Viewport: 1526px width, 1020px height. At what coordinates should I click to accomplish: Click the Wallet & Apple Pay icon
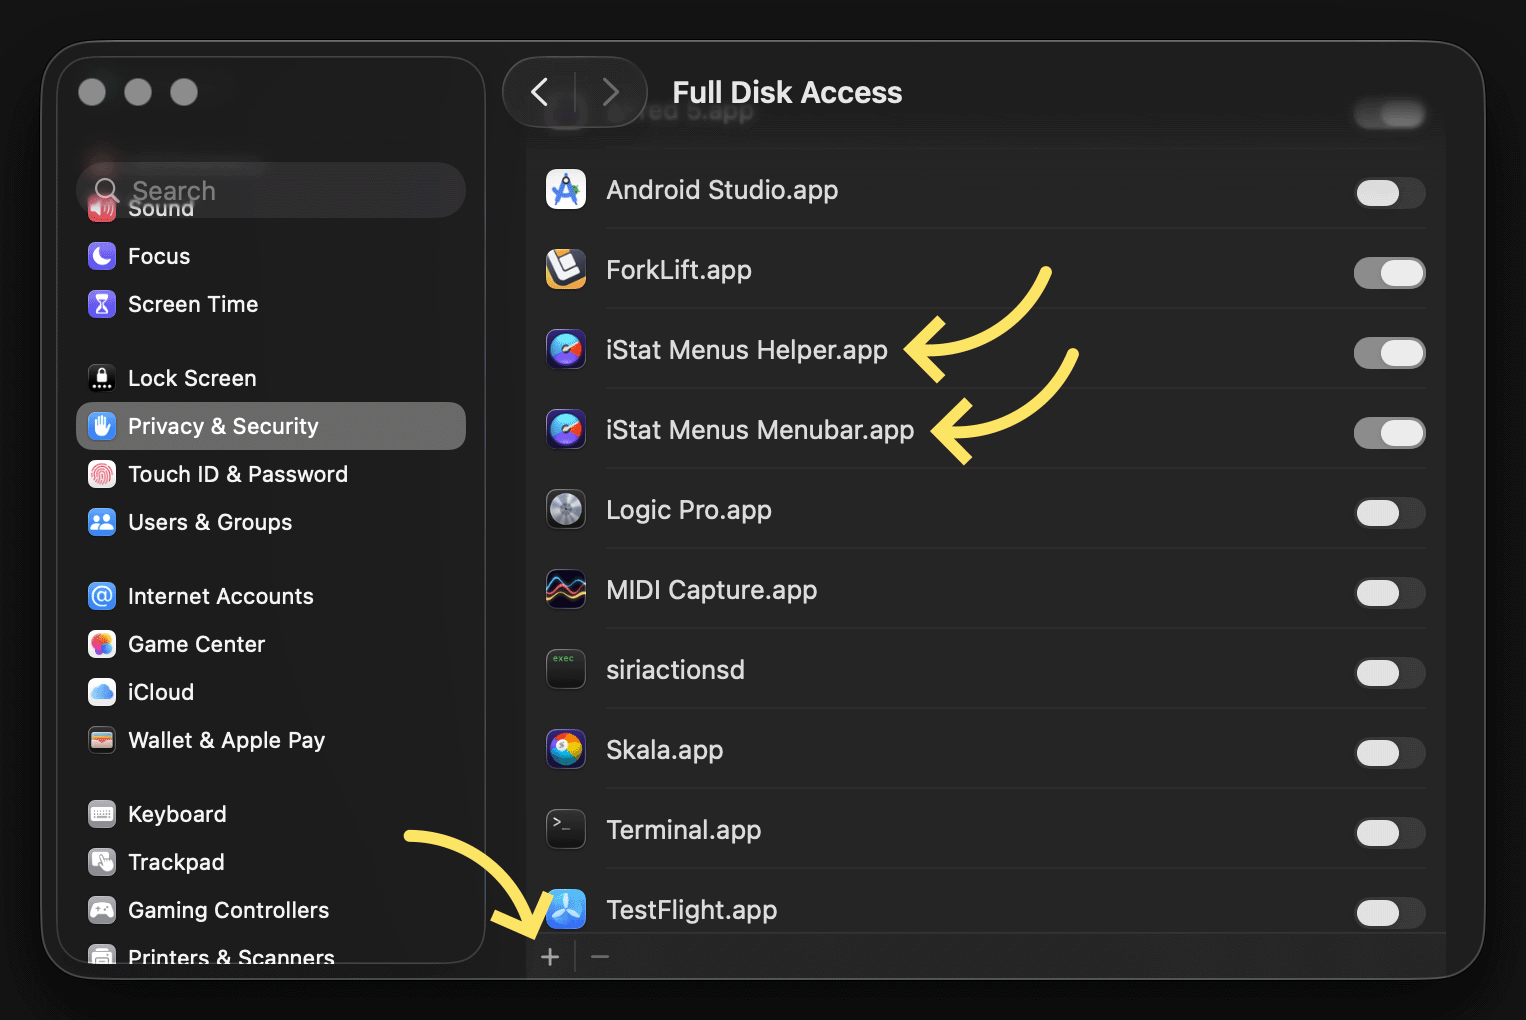pyautogui.click(x=102, y=740)
